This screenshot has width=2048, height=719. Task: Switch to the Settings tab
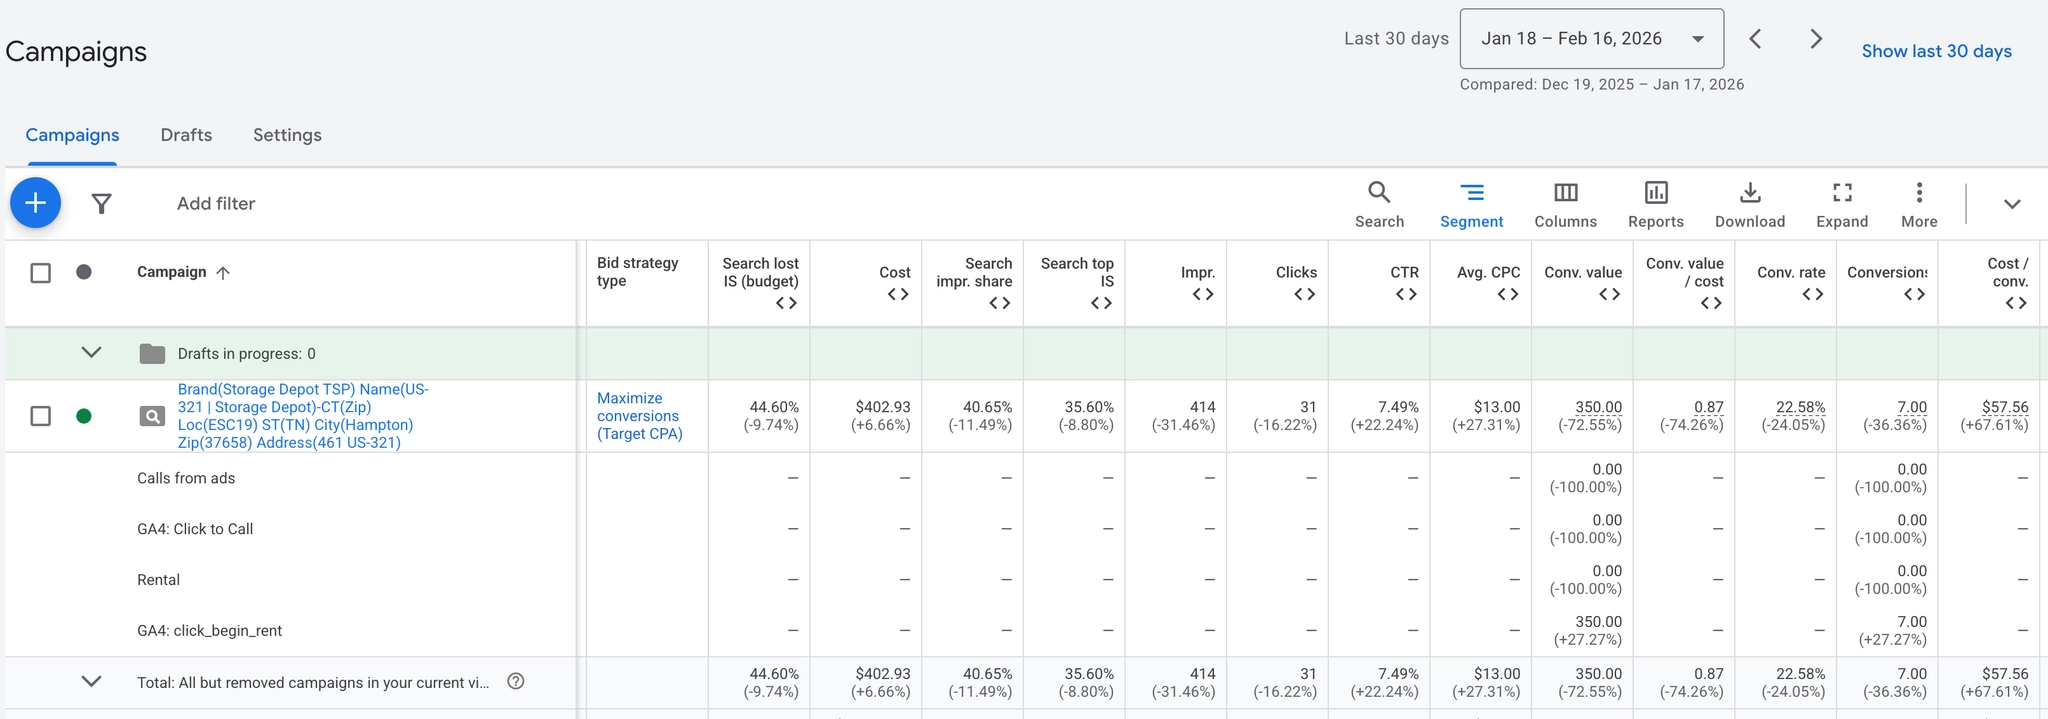(287, 135)
